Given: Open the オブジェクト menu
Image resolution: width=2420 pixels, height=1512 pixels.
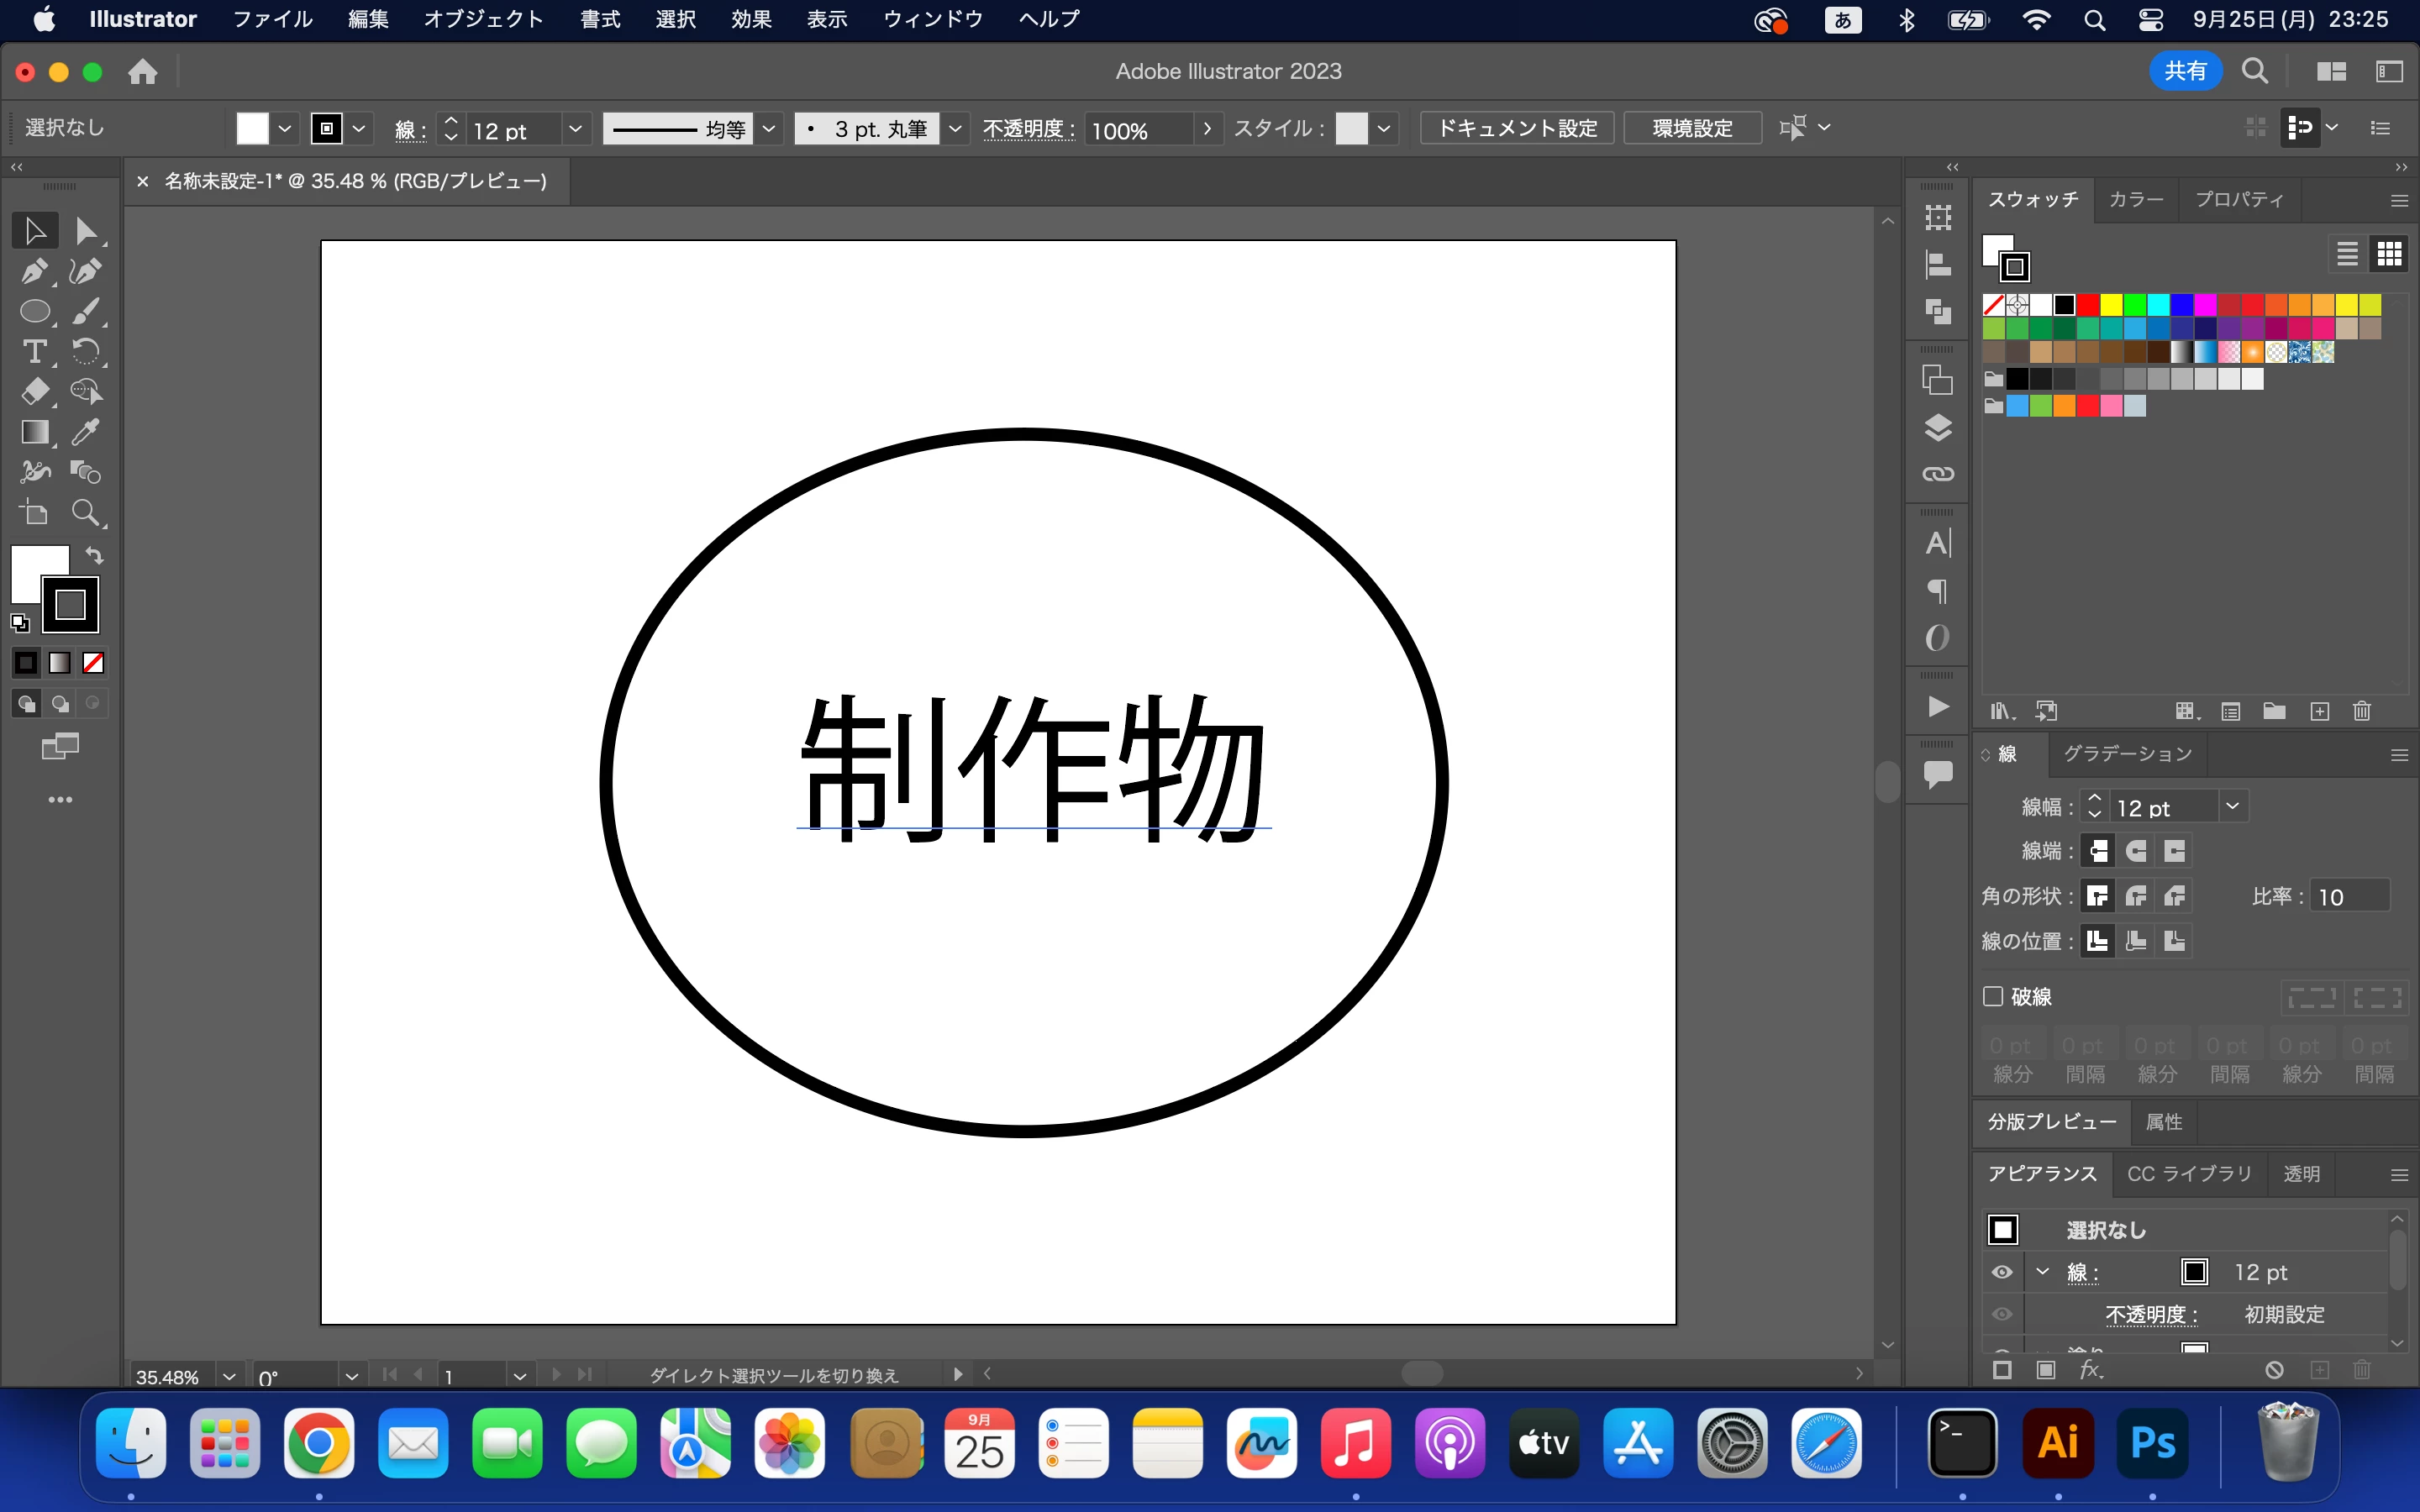Looking at the screenshot, I should [x=483, y=19].
